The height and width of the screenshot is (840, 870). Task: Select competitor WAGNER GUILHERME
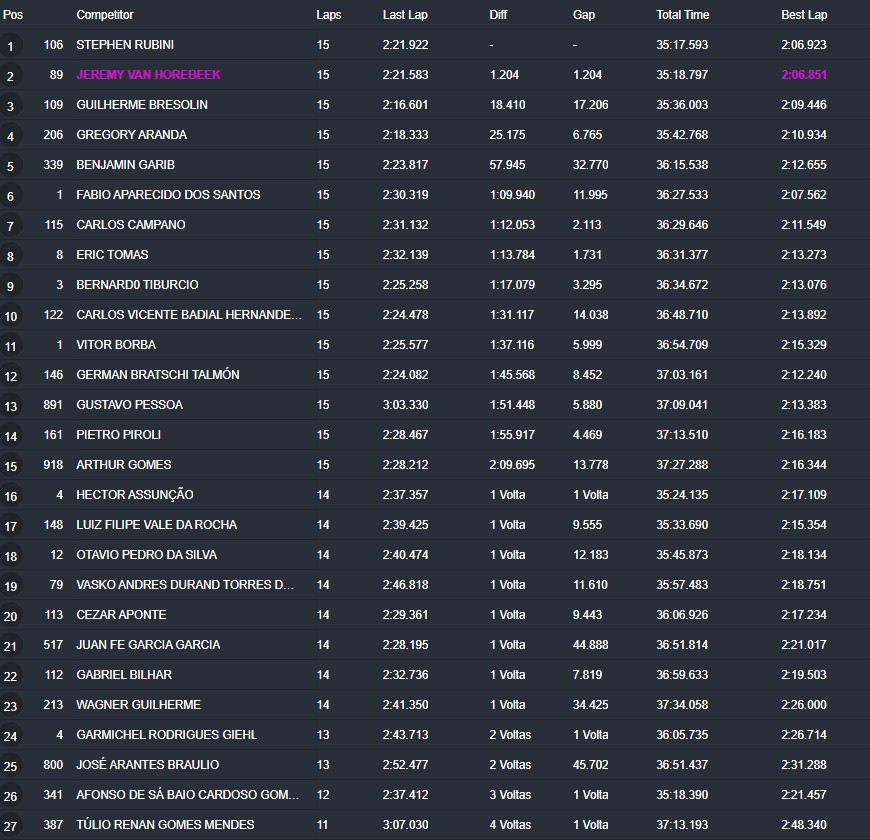tap(139, 704)
